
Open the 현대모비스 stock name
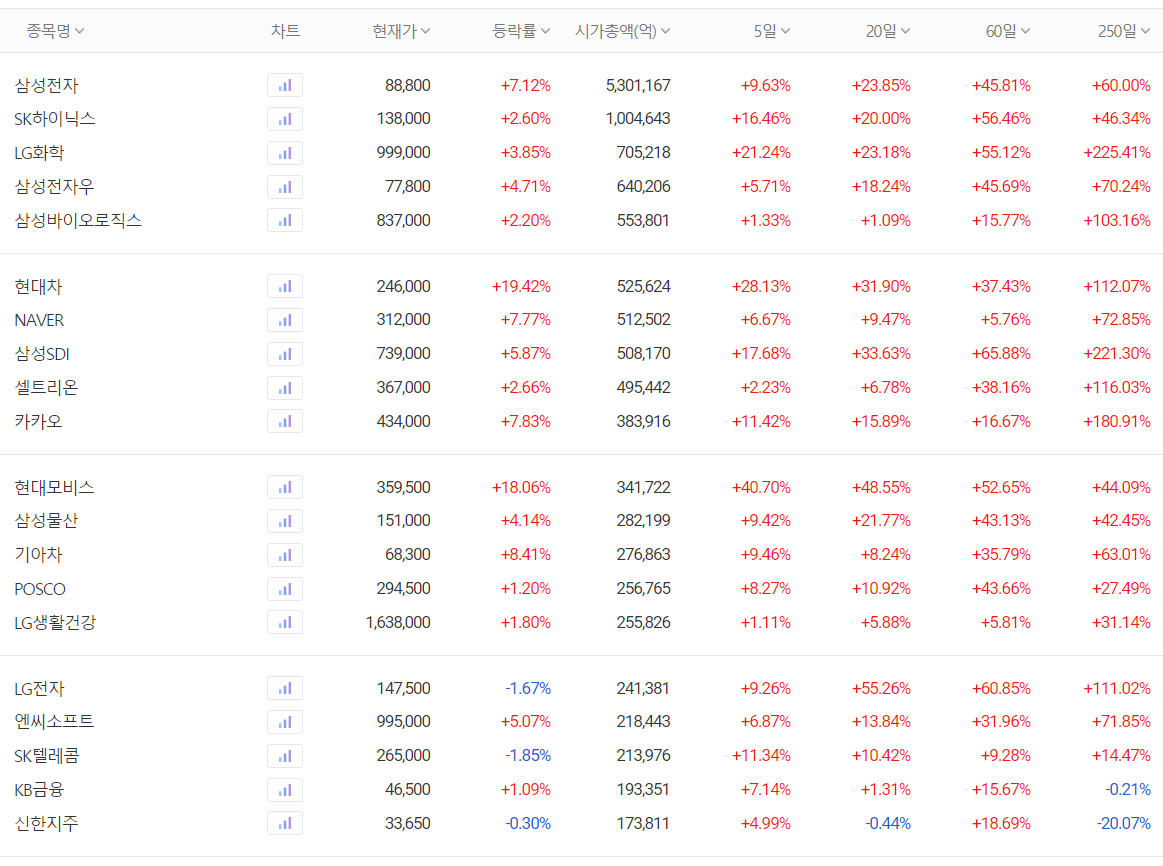[x=54, y=487]
